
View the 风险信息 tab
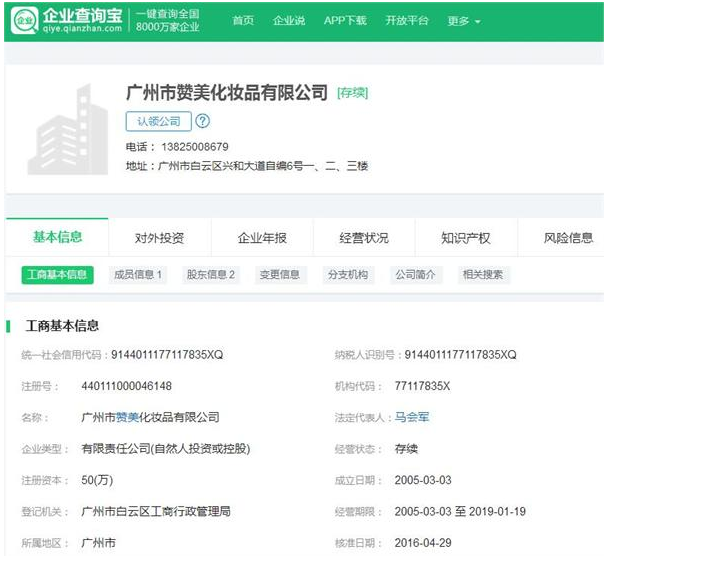[x=568, y=238]
